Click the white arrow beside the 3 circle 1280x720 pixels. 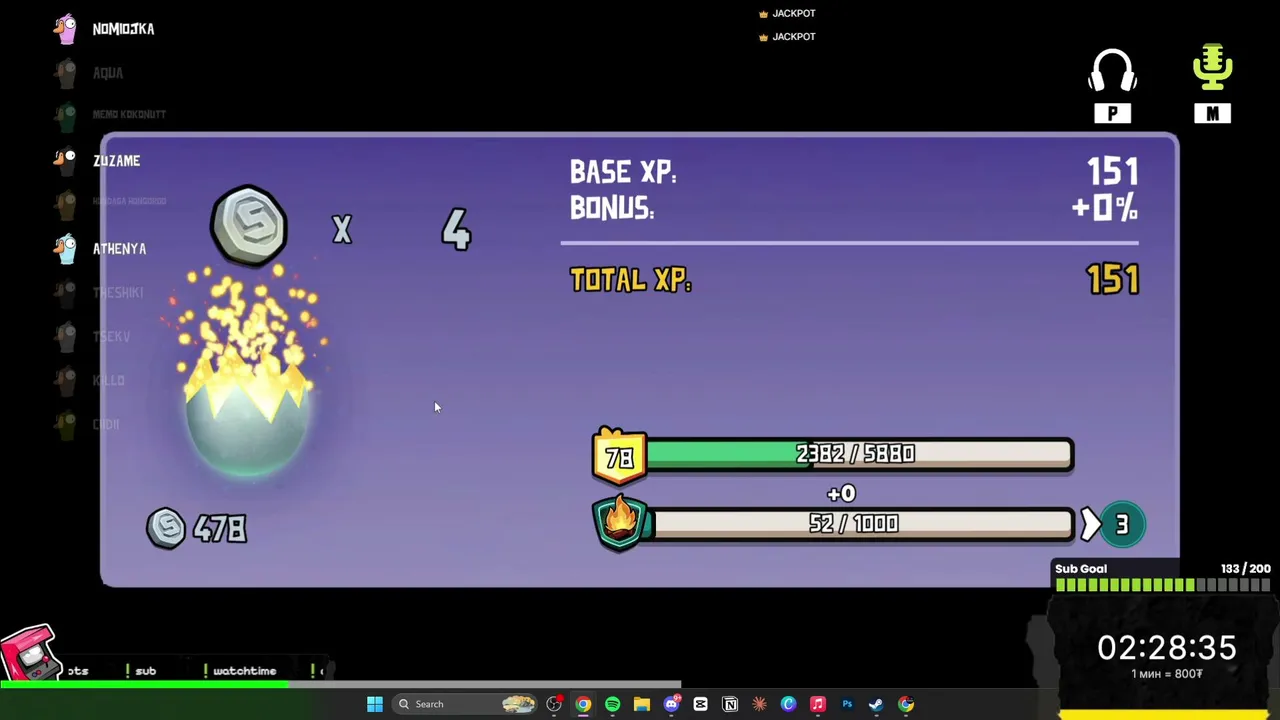[1090, 525]
